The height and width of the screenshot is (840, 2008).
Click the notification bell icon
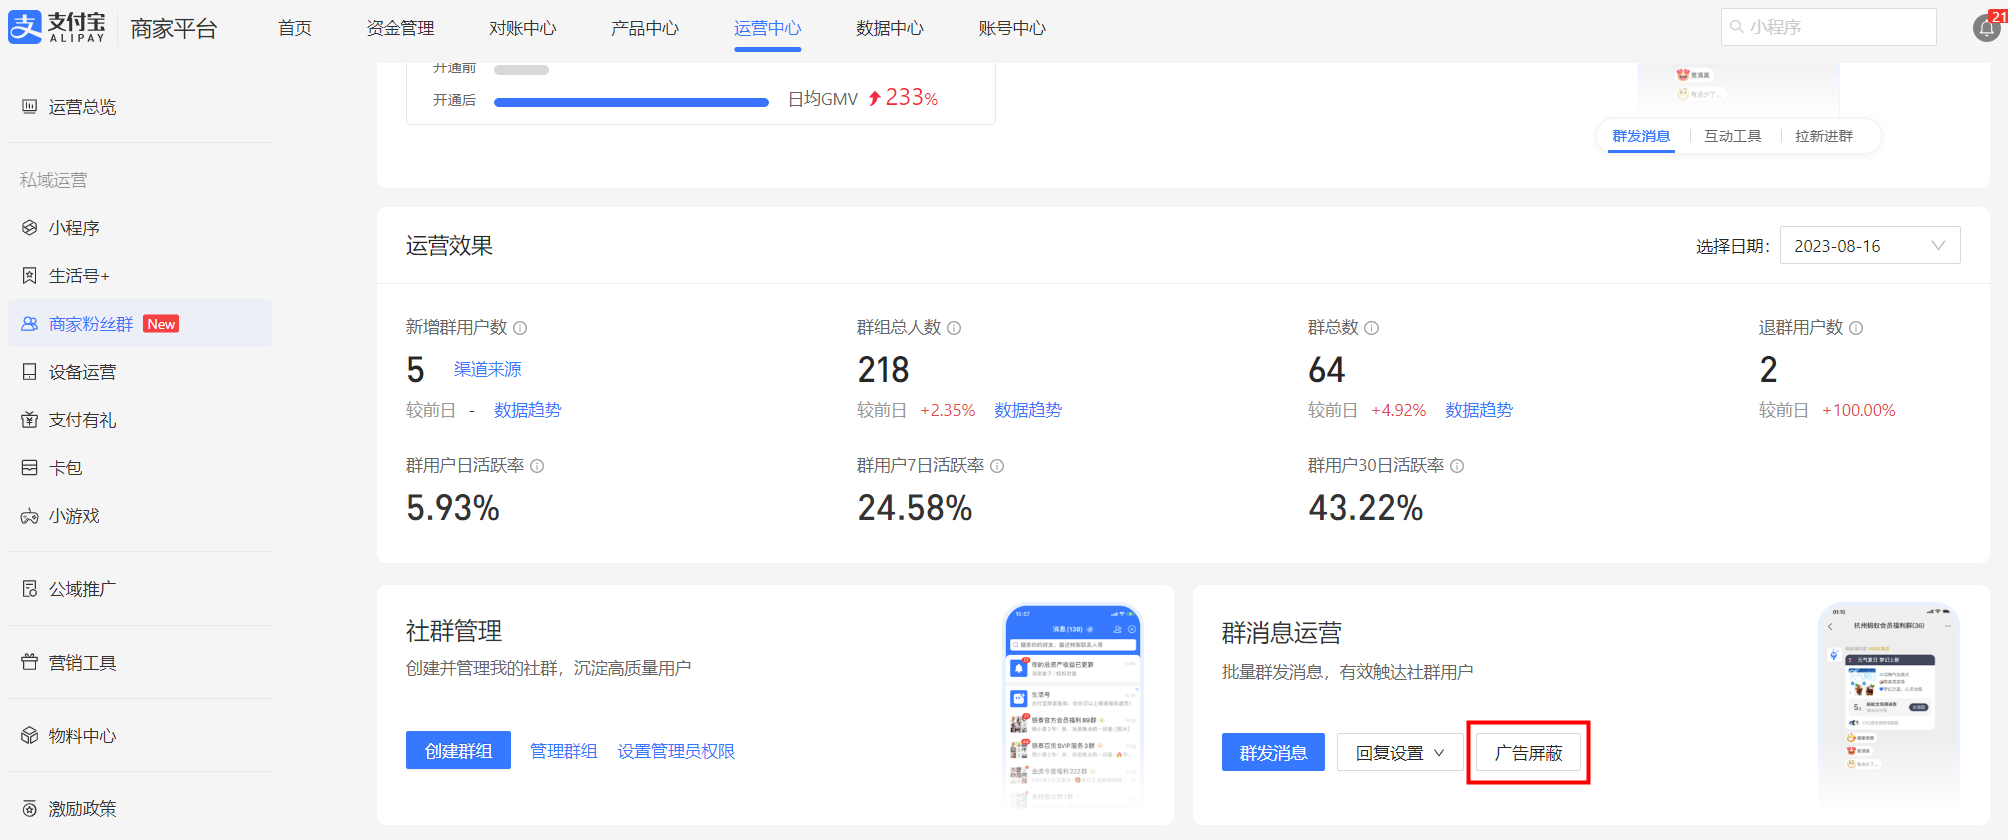1986,28
